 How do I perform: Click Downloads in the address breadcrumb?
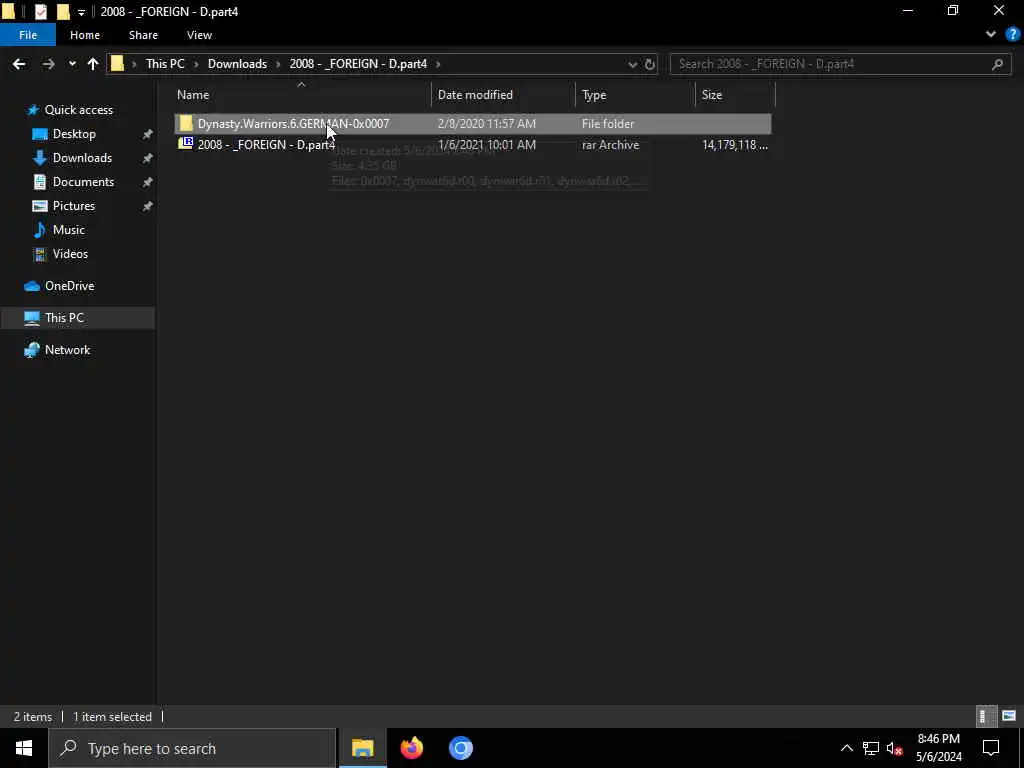237,64
